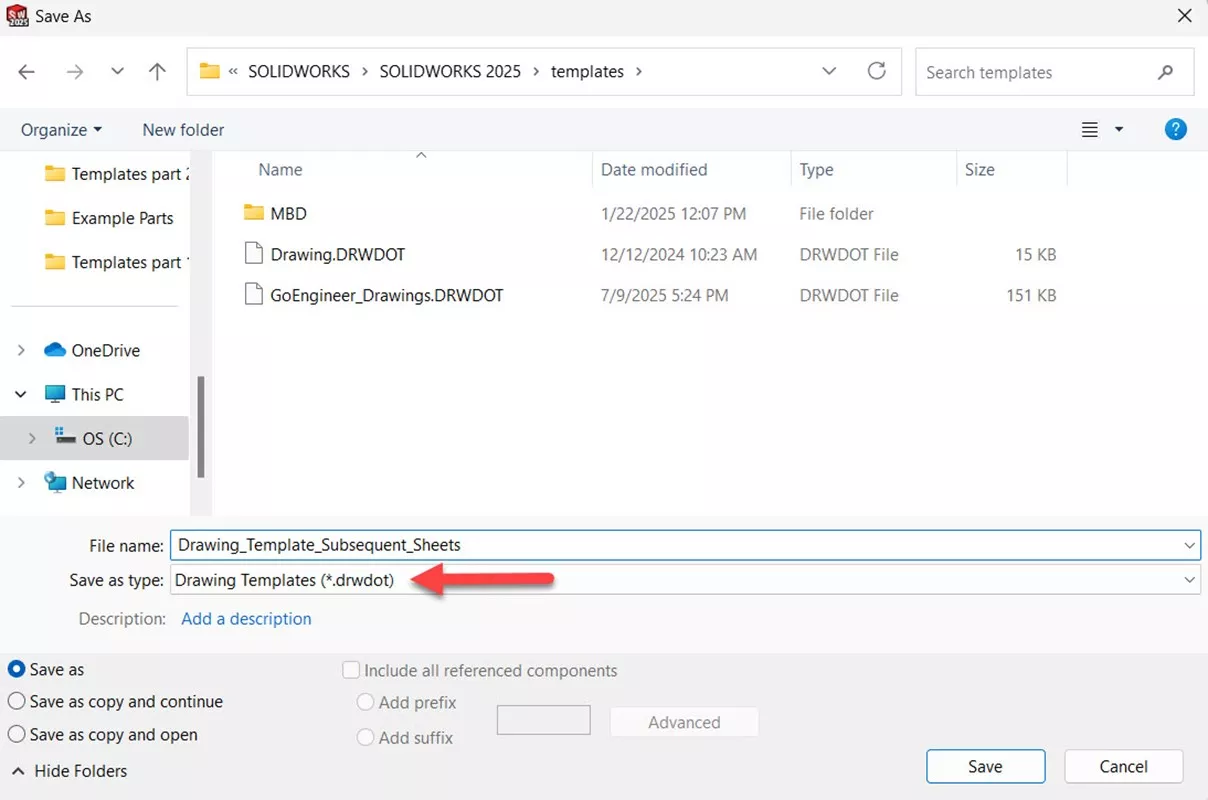Refresh the templates folder listing
Viewport: 1208px width, 800px height.
point(877,71)
